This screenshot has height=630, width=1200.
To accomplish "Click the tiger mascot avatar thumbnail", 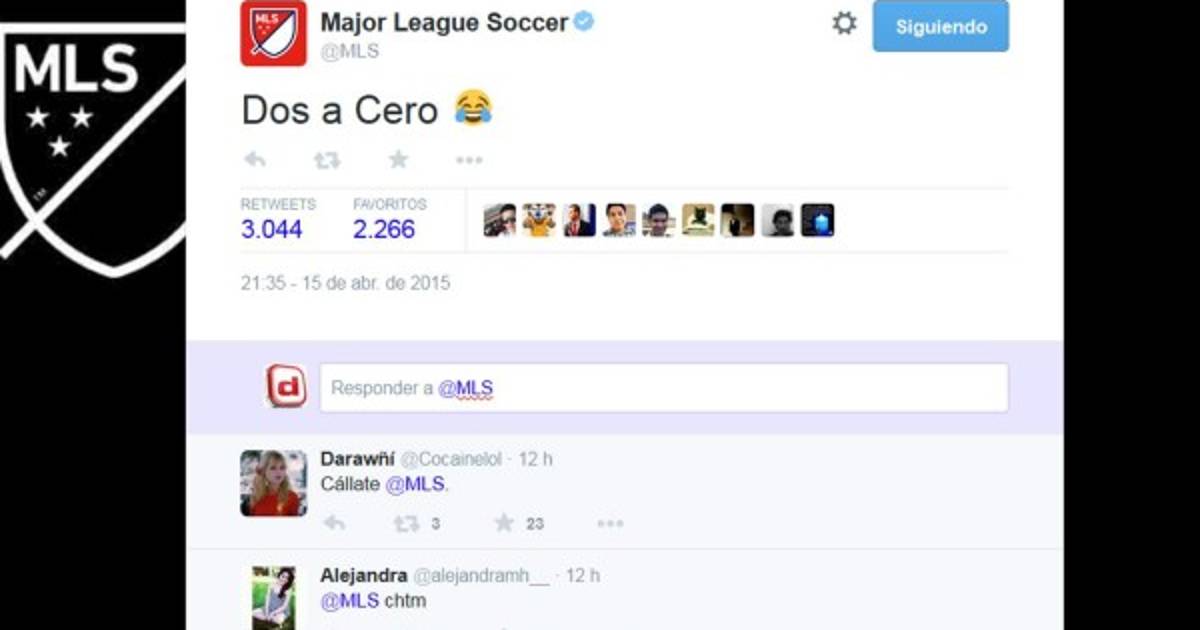I will click(539, 220).
